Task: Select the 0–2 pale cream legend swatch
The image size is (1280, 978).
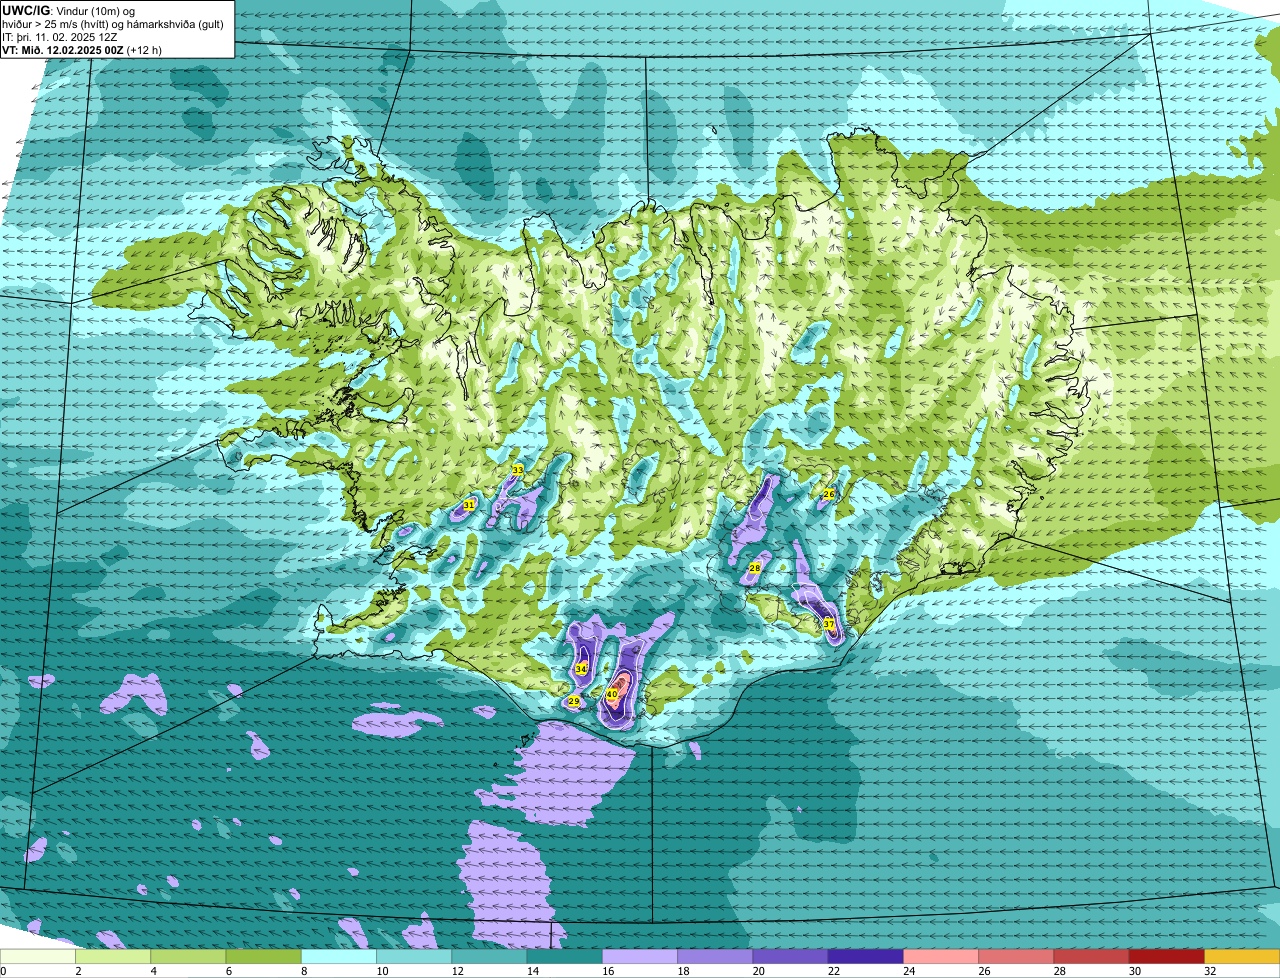Action: pyautogui.click(x=38, y=957)
